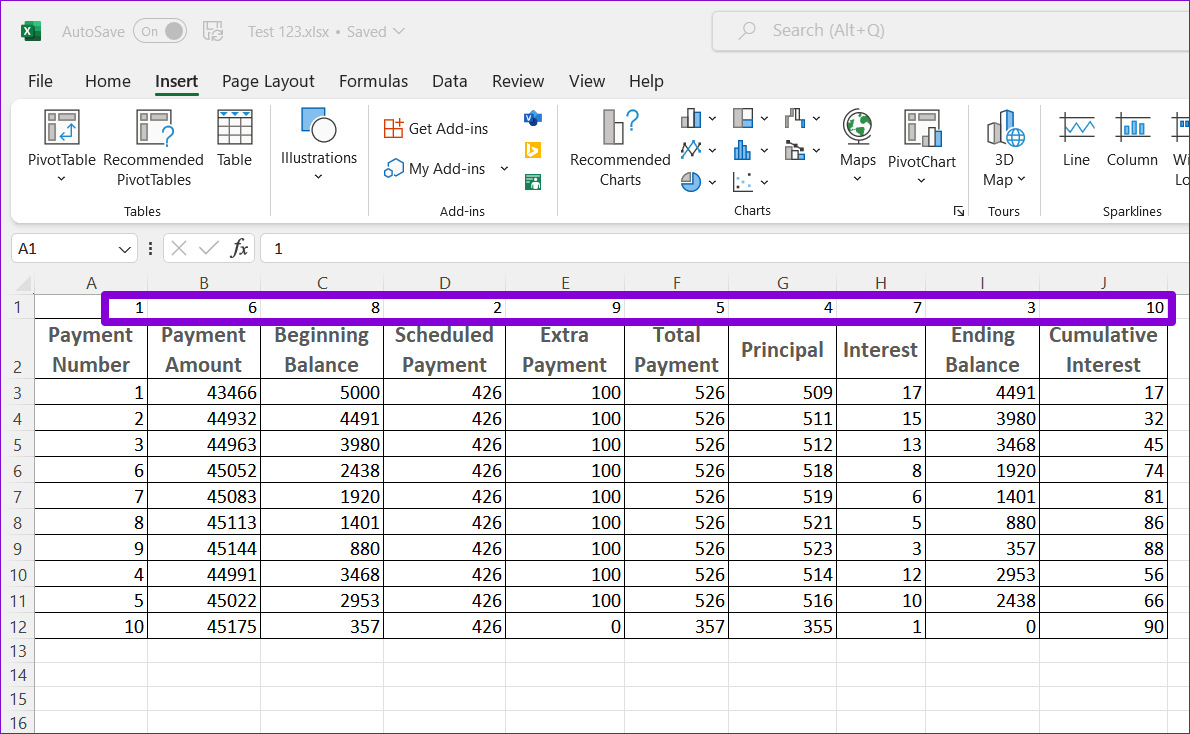
Task: Click the Get Add-ins button
Action: [x=436, y=128]
